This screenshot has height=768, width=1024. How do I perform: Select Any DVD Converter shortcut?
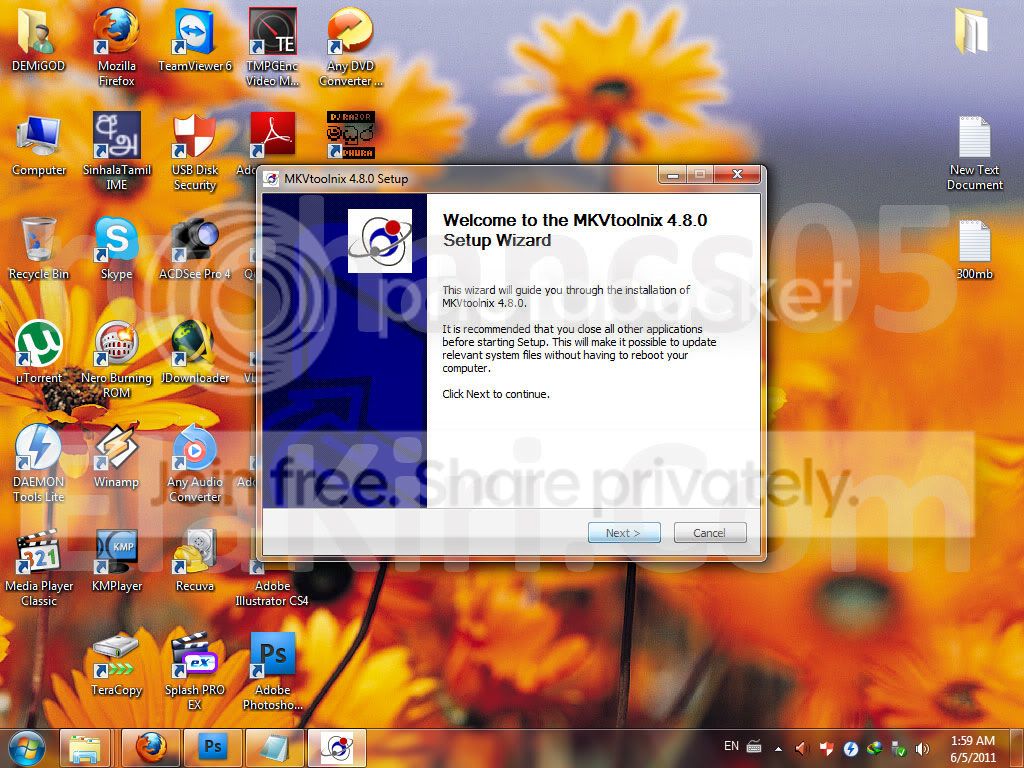351,46
